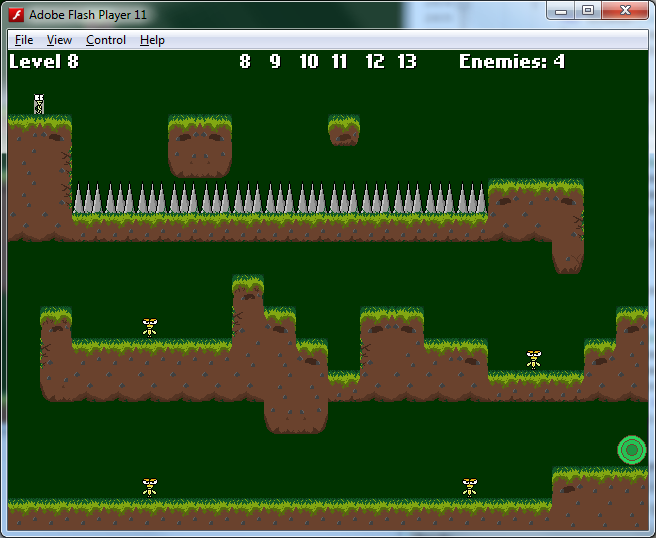Click the yellow enemy on middle-right ledge
This screenshot has width=656, height=538.
pos(533,359)
